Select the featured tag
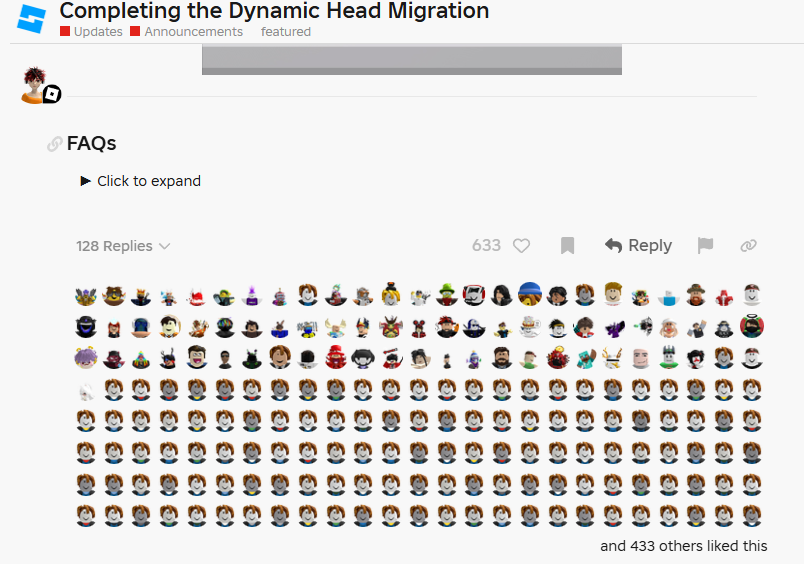The width and height of the screenshot is (804, 564). pyautogui.click(x=286, y=32)
